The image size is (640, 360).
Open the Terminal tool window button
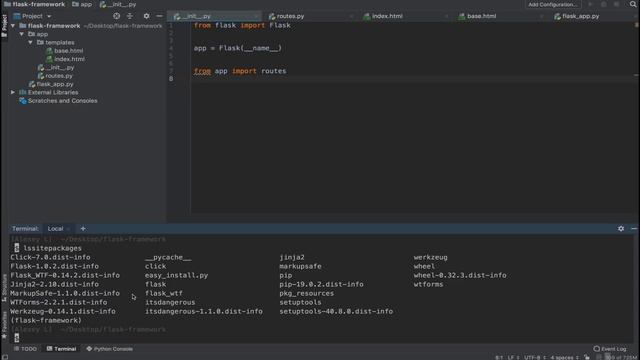[x=61, y=349]
